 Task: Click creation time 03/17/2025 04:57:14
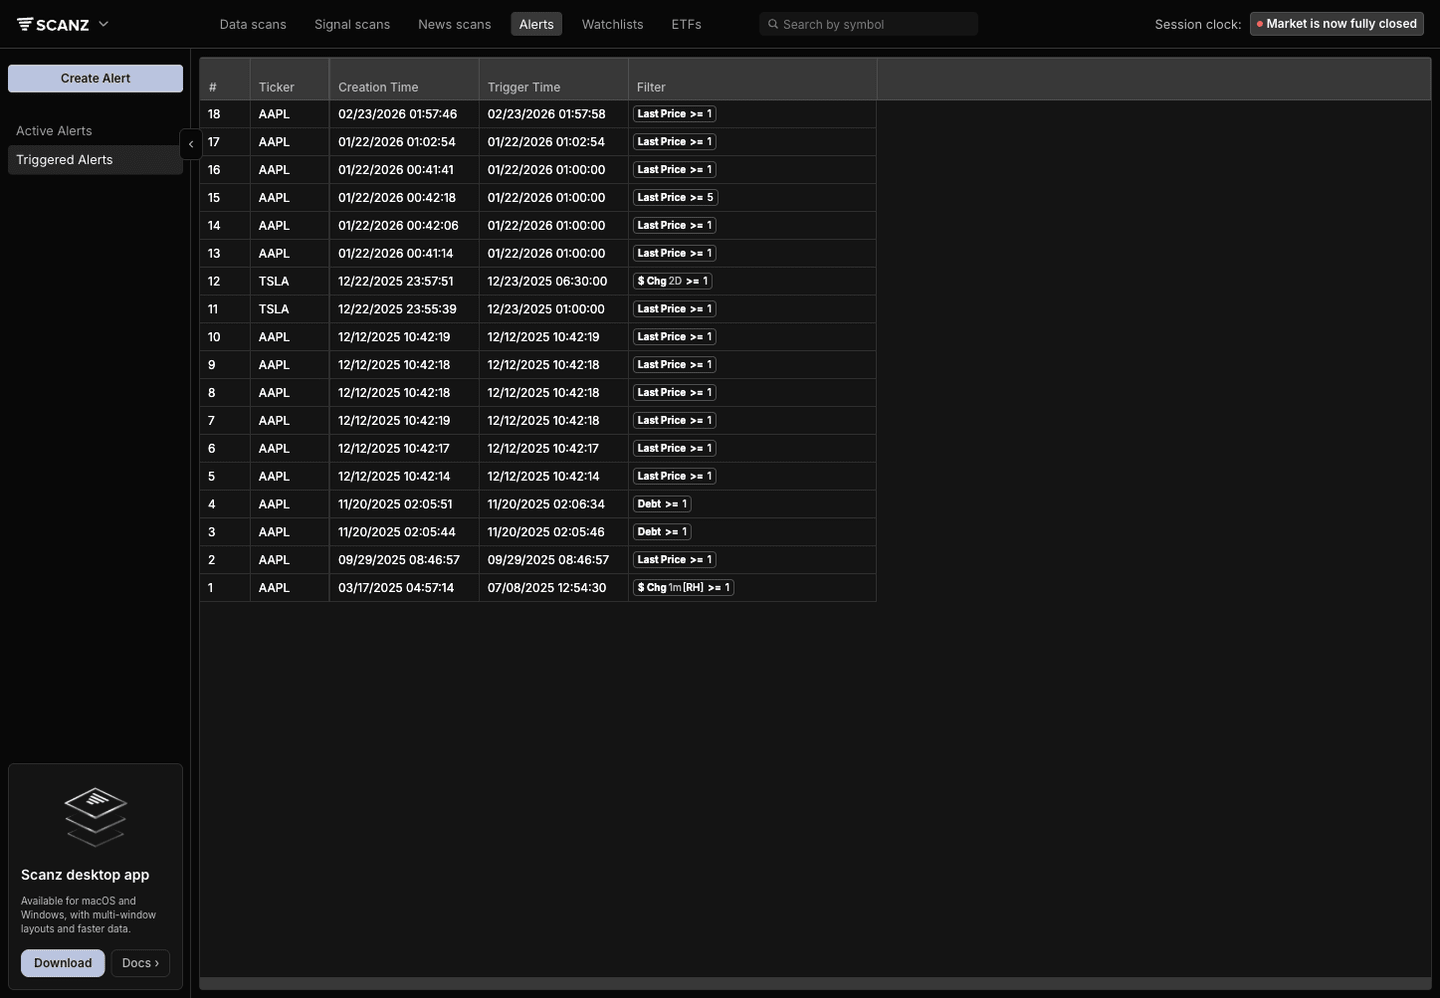396,588
